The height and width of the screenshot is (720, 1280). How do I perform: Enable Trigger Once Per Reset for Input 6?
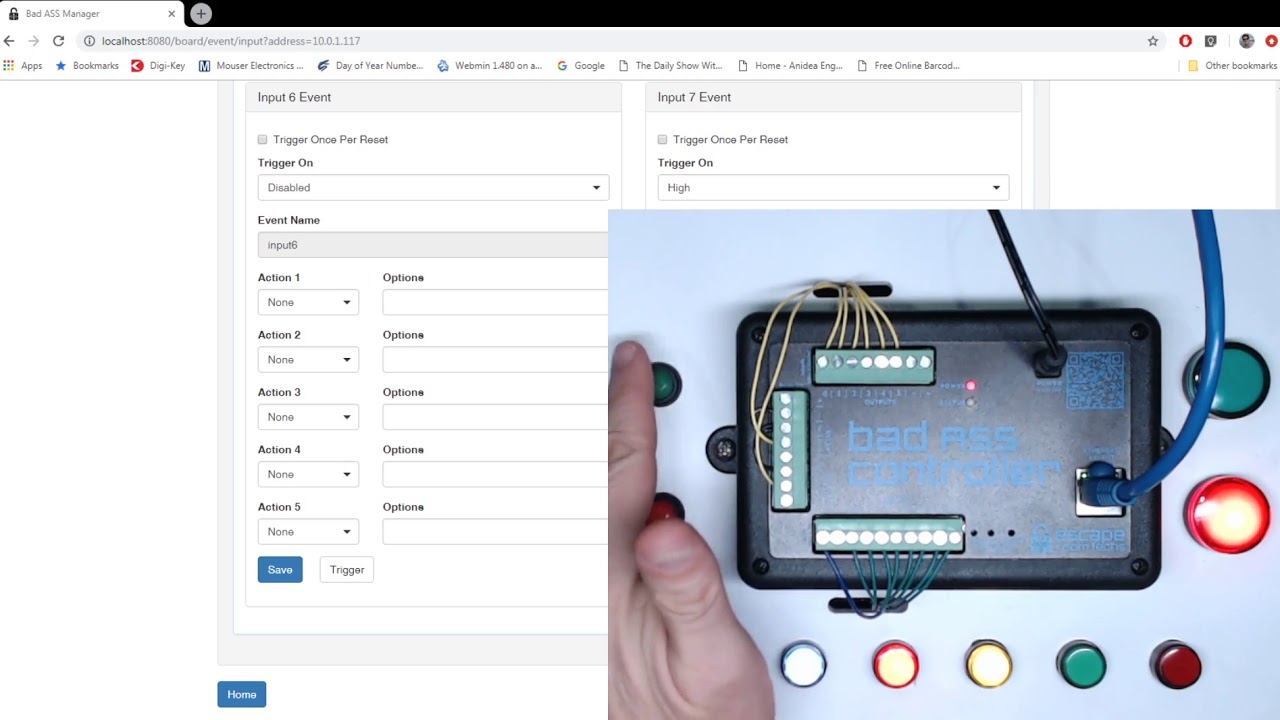263,140
